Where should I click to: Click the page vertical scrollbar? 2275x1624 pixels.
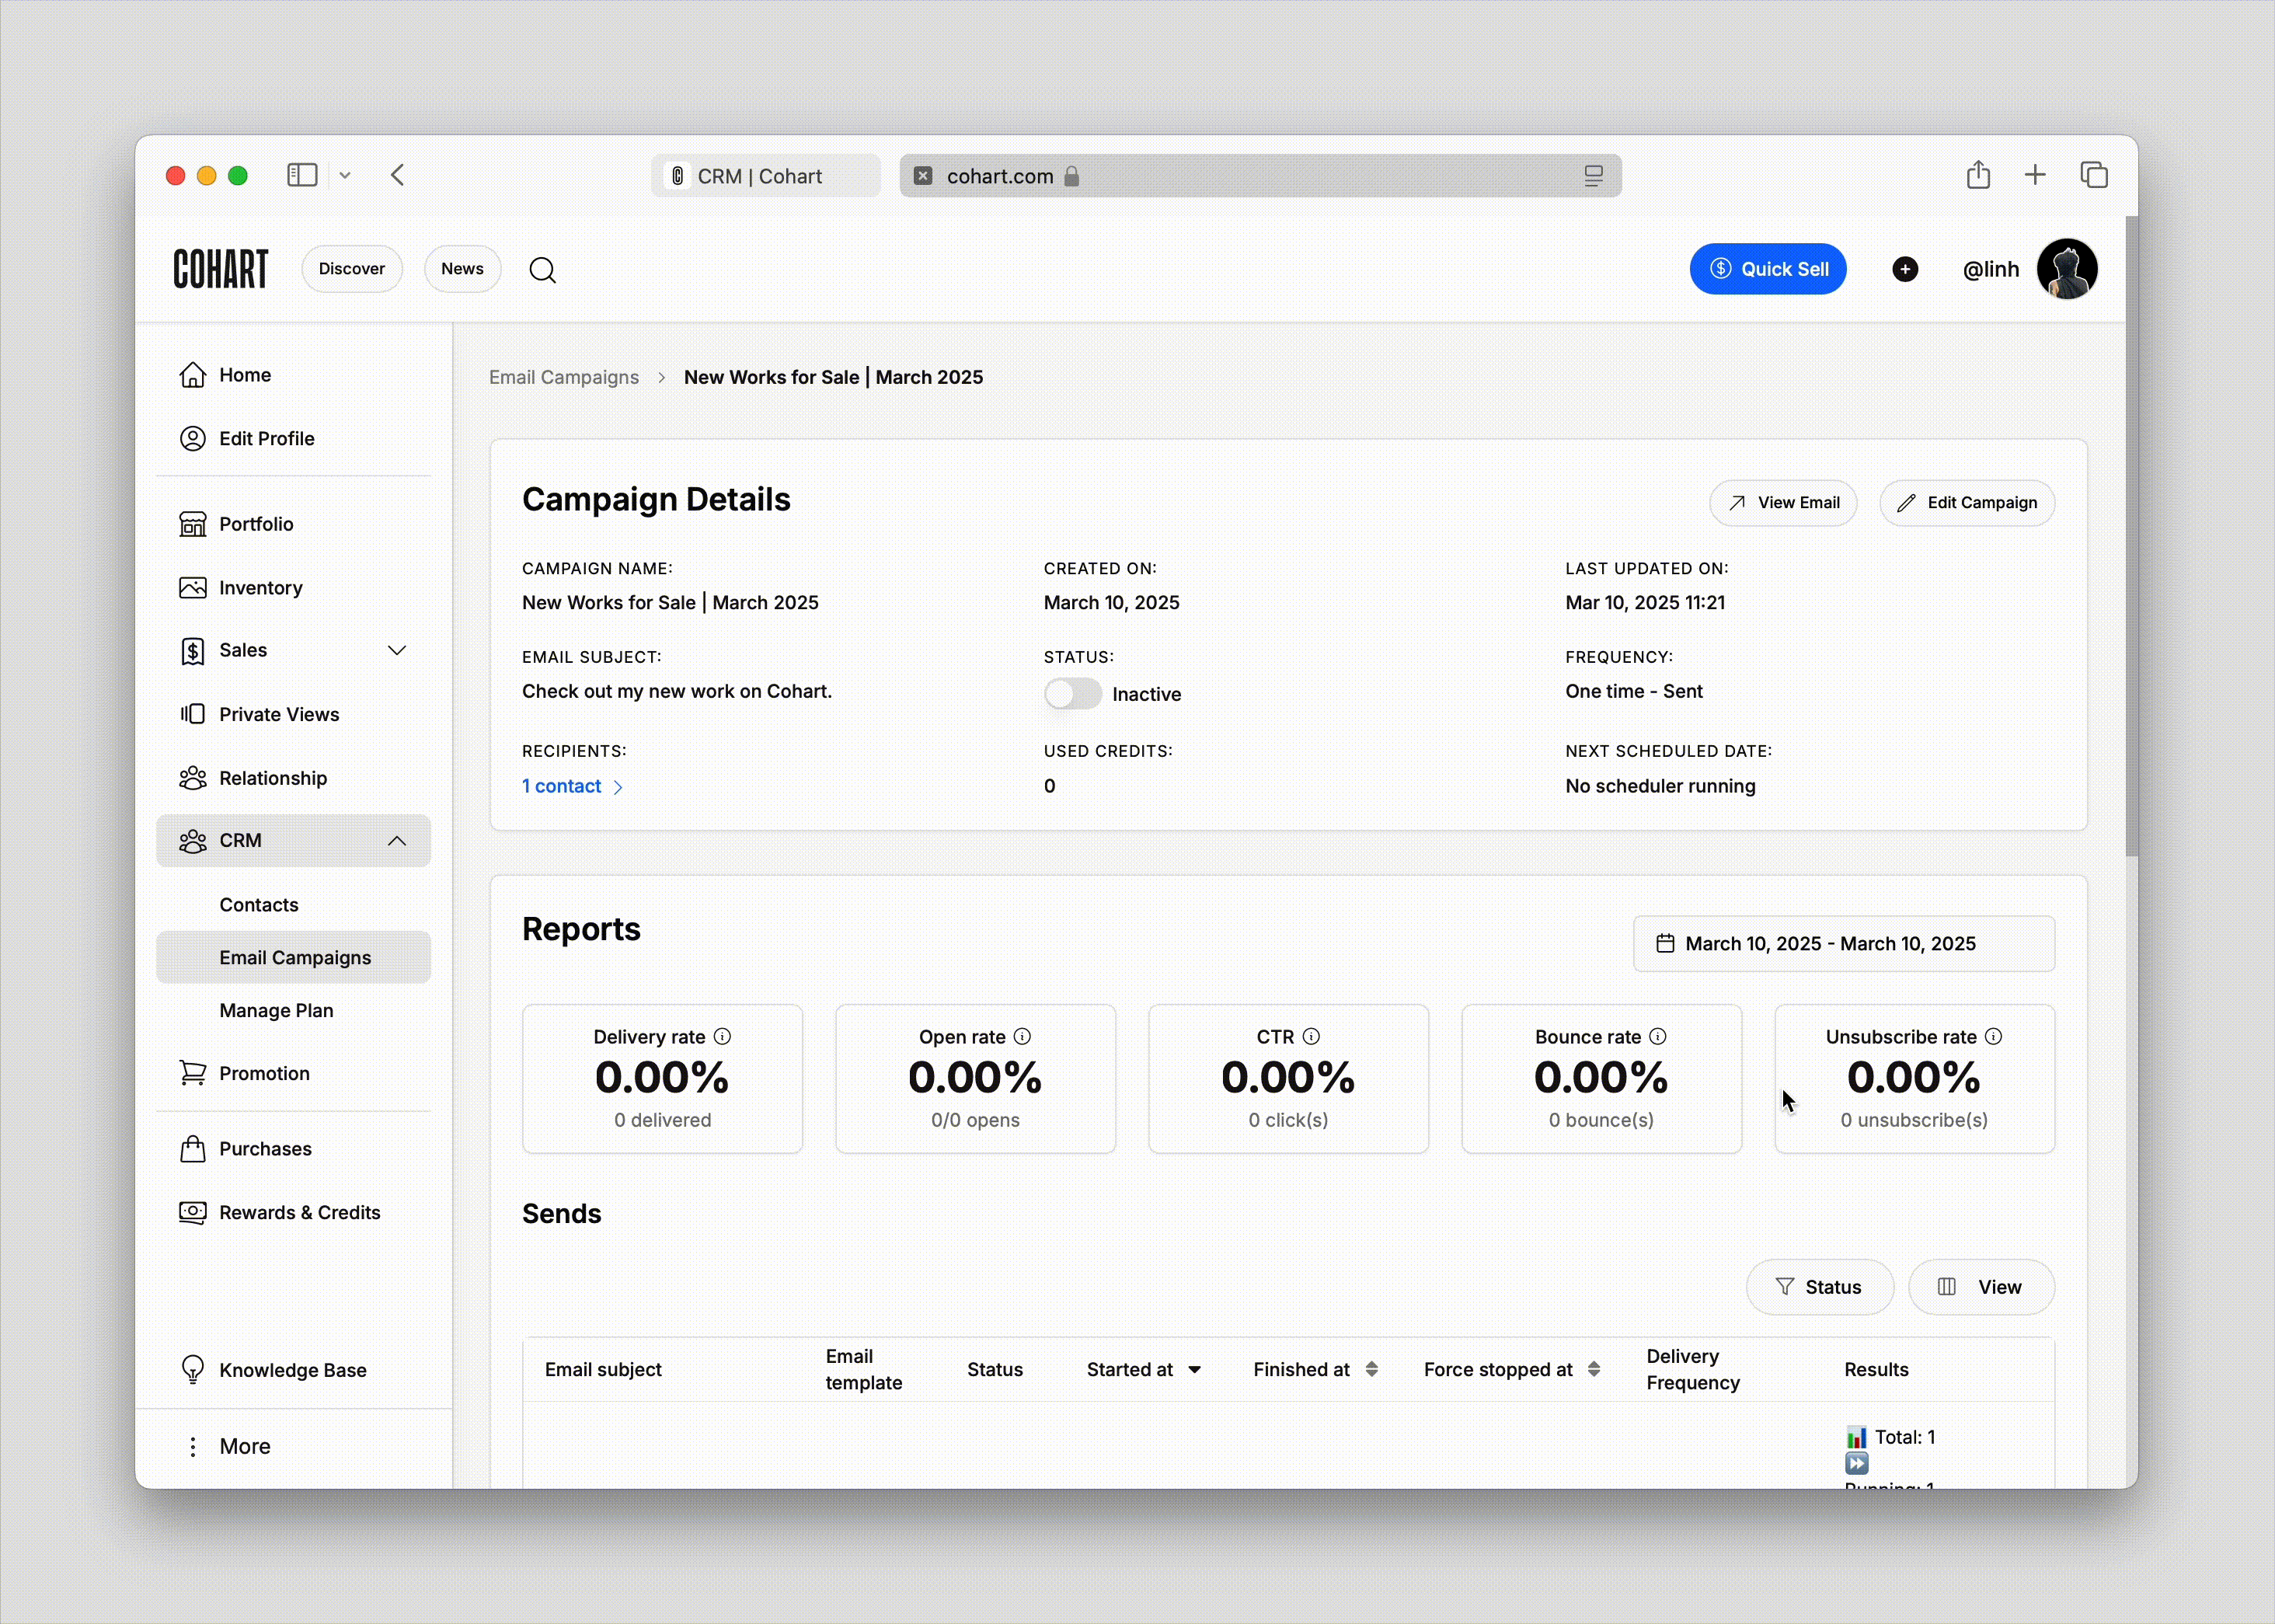click(2131, 536)
